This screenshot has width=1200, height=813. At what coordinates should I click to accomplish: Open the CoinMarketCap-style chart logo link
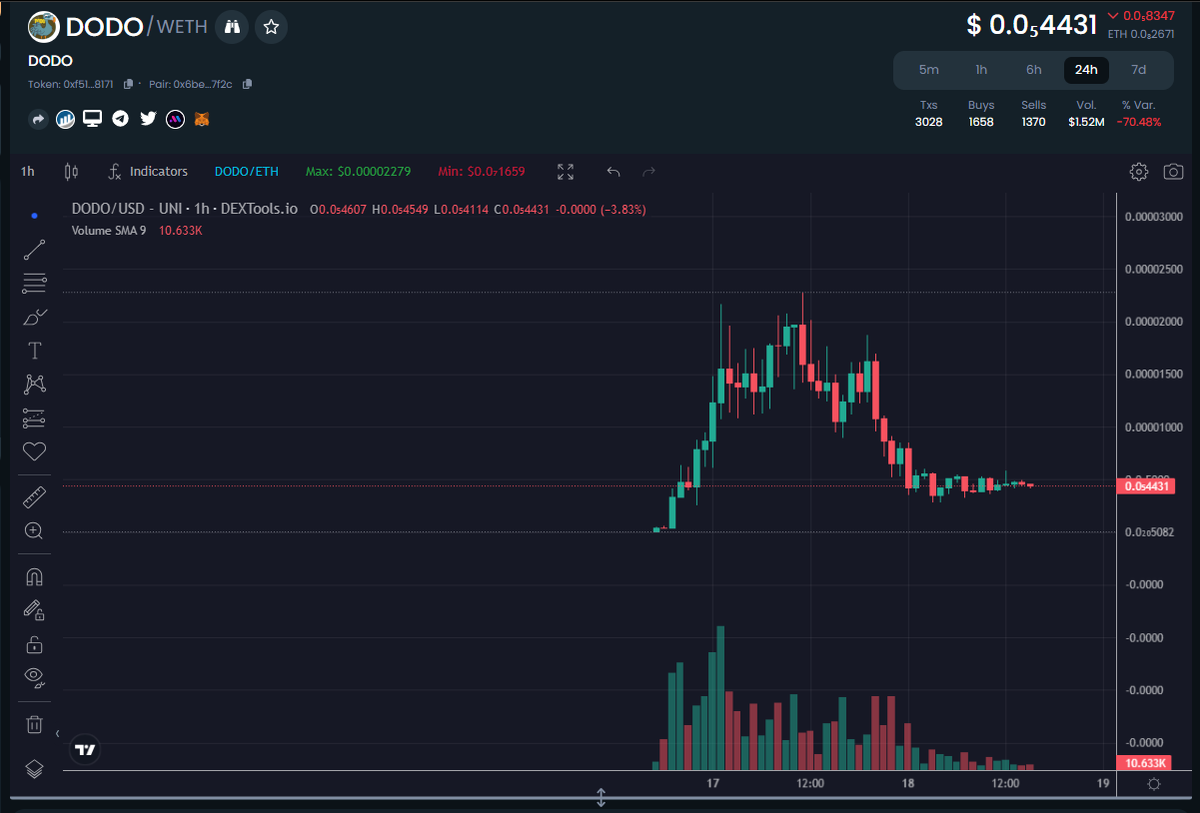[66, 119]
